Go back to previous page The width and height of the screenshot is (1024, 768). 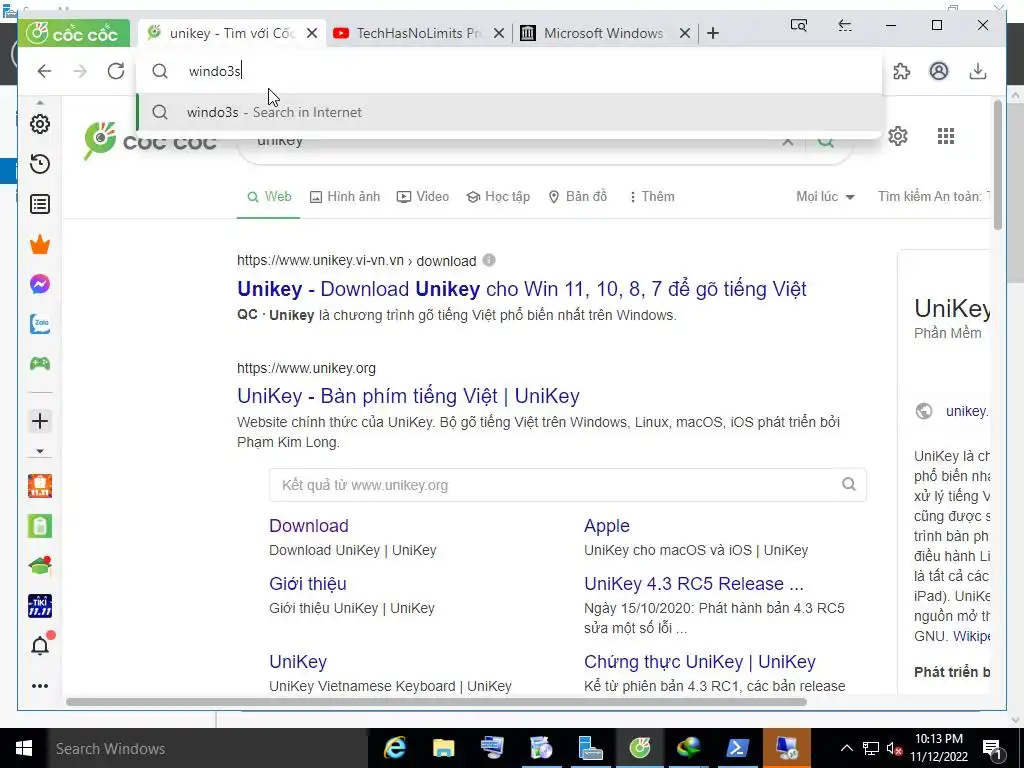click(x=44, y=71)
